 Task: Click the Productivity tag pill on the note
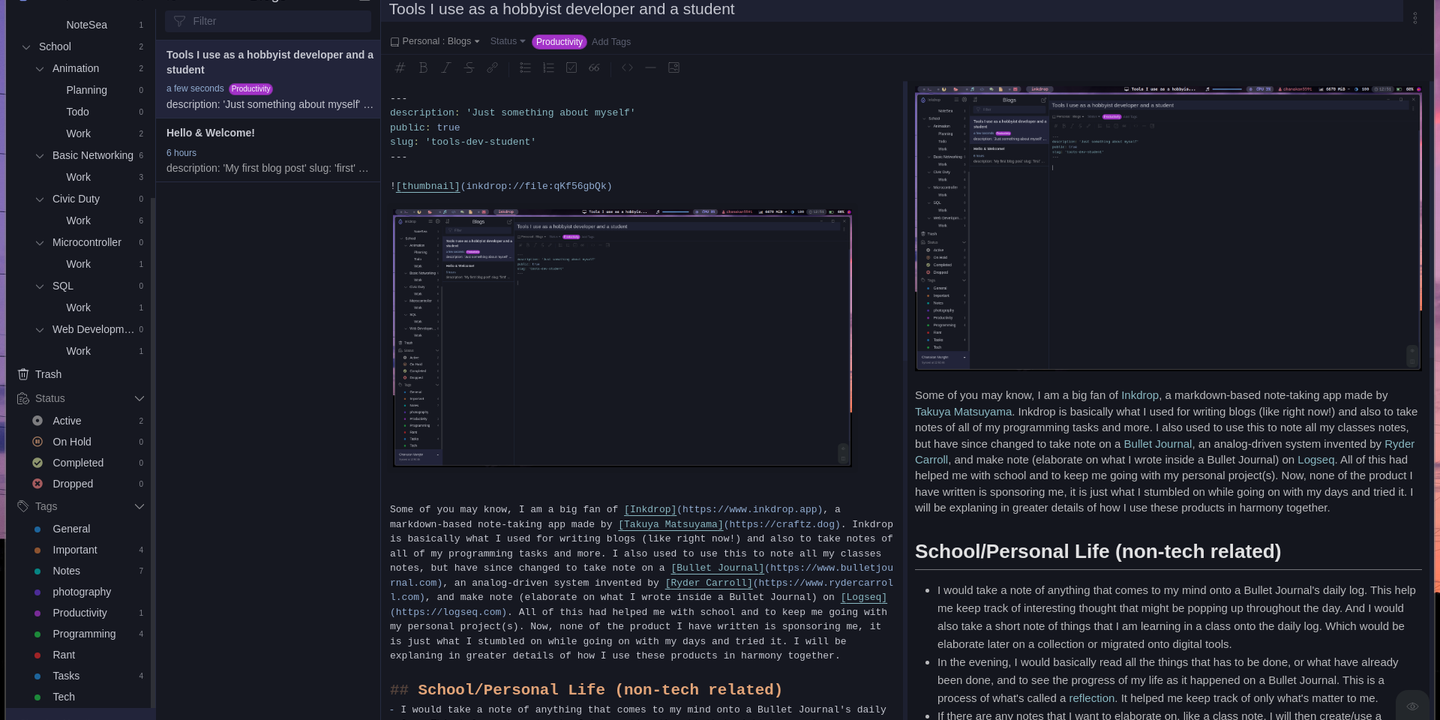coord(559,42)
